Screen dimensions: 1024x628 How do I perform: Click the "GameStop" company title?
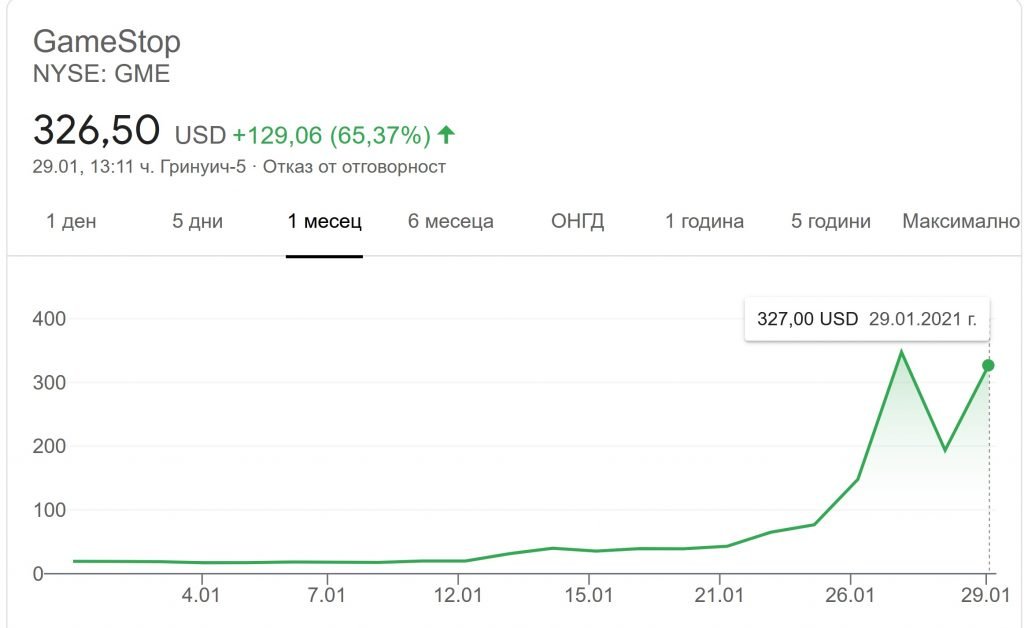[x=106, y=42]
